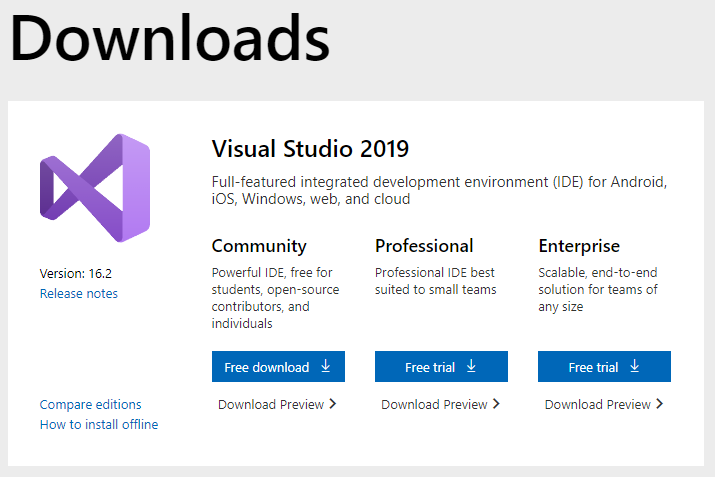Click chevron next to Professional Download Preview
The image size is (715, 477).
[496, 404]
